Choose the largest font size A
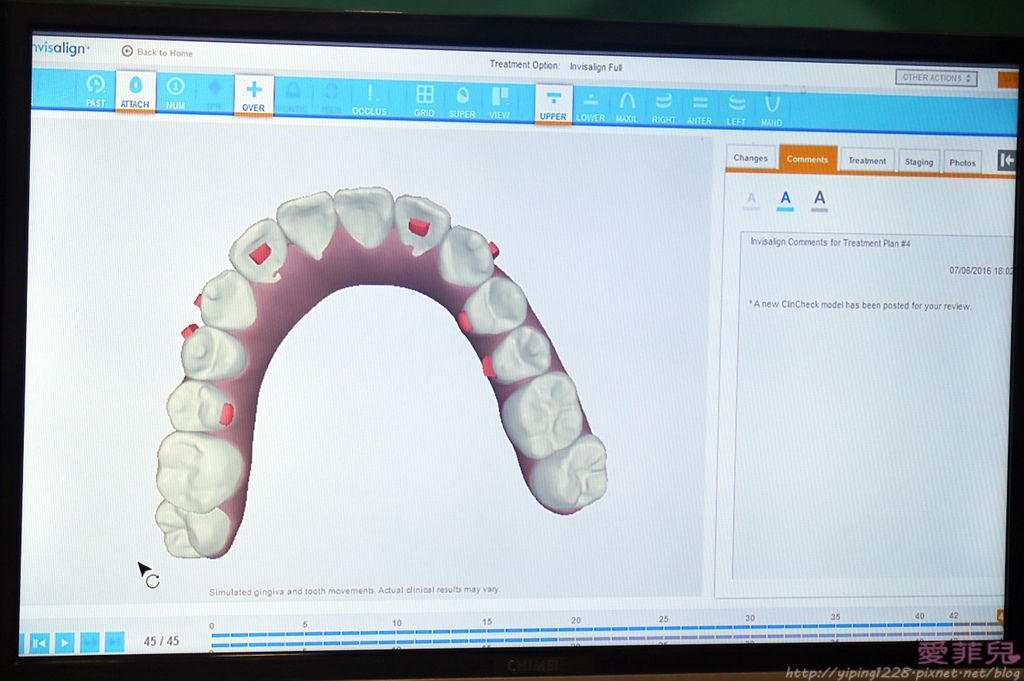The height and width of the screenshot is (681, 1024). pyautogui.click(x=820, y=199)
